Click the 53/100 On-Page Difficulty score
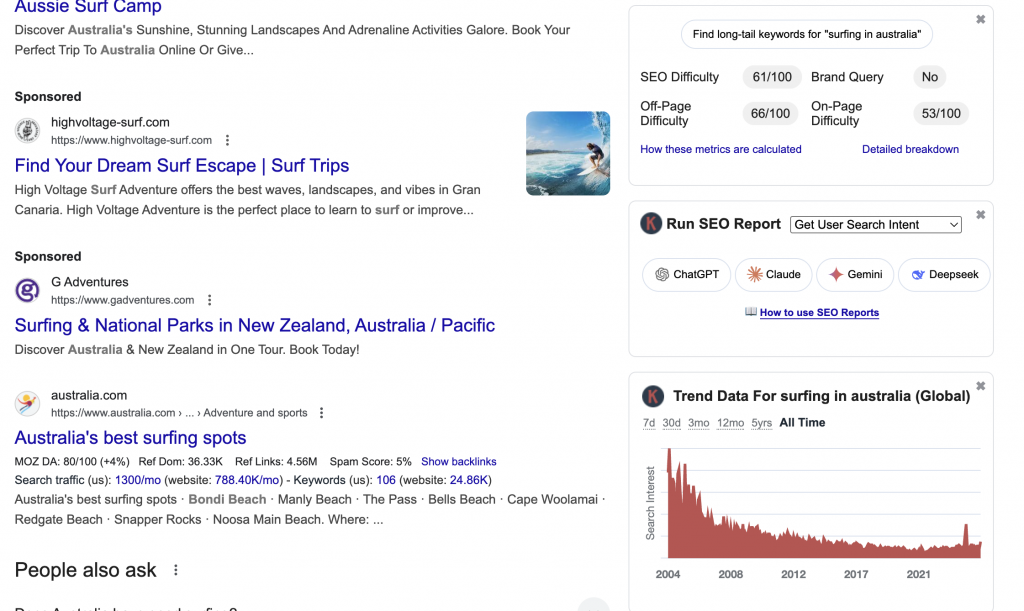 [941, 114]
